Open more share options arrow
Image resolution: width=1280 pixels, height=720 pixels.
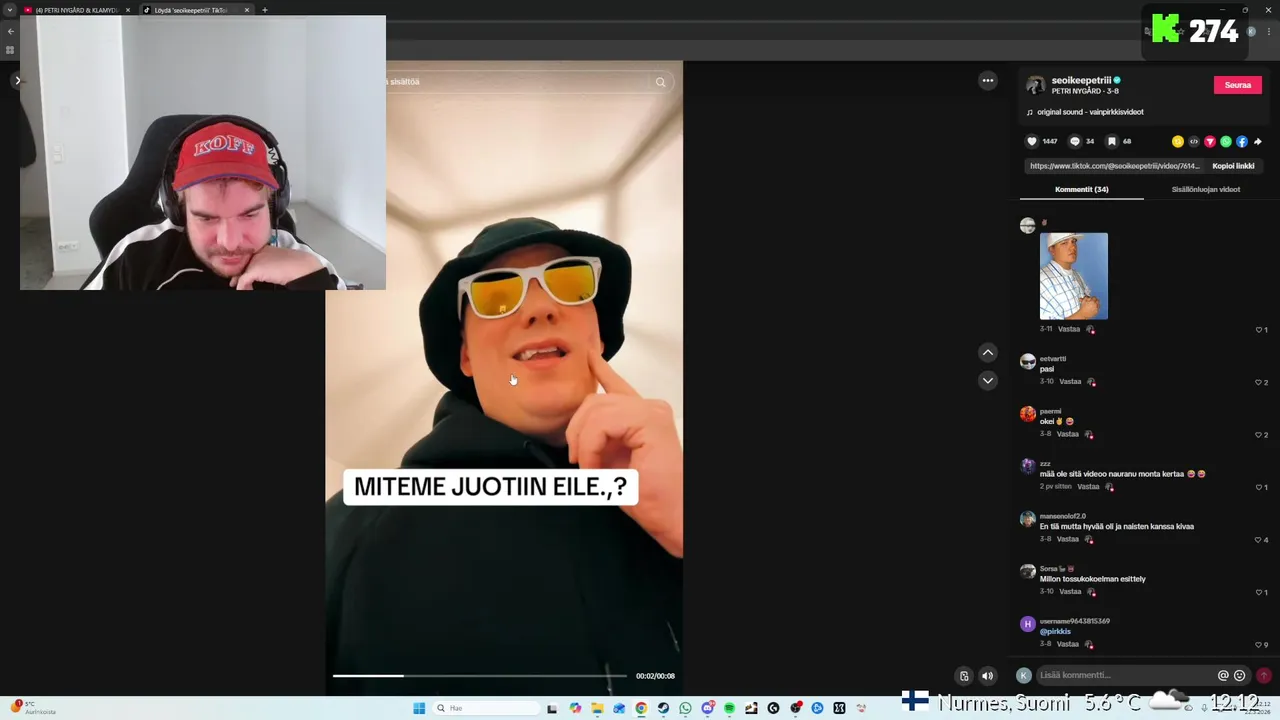(1258, 142)
